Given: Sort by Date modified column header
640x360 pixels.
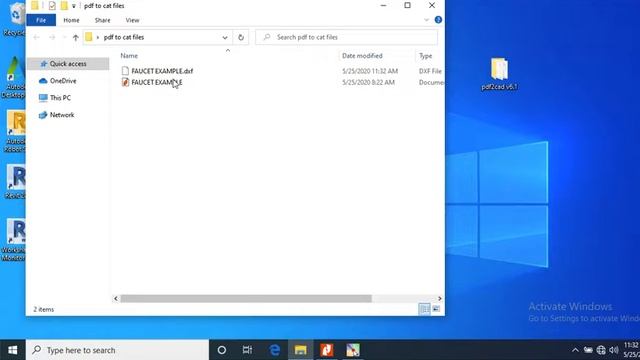Looking at the screenshot, I should tap(362, 56).
